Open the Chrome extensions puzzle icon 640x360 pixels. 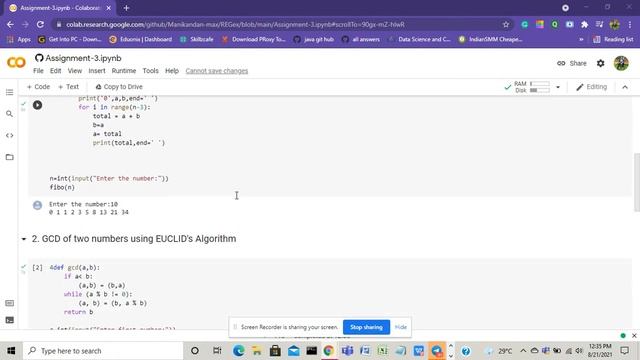click(x=584, y=24)
